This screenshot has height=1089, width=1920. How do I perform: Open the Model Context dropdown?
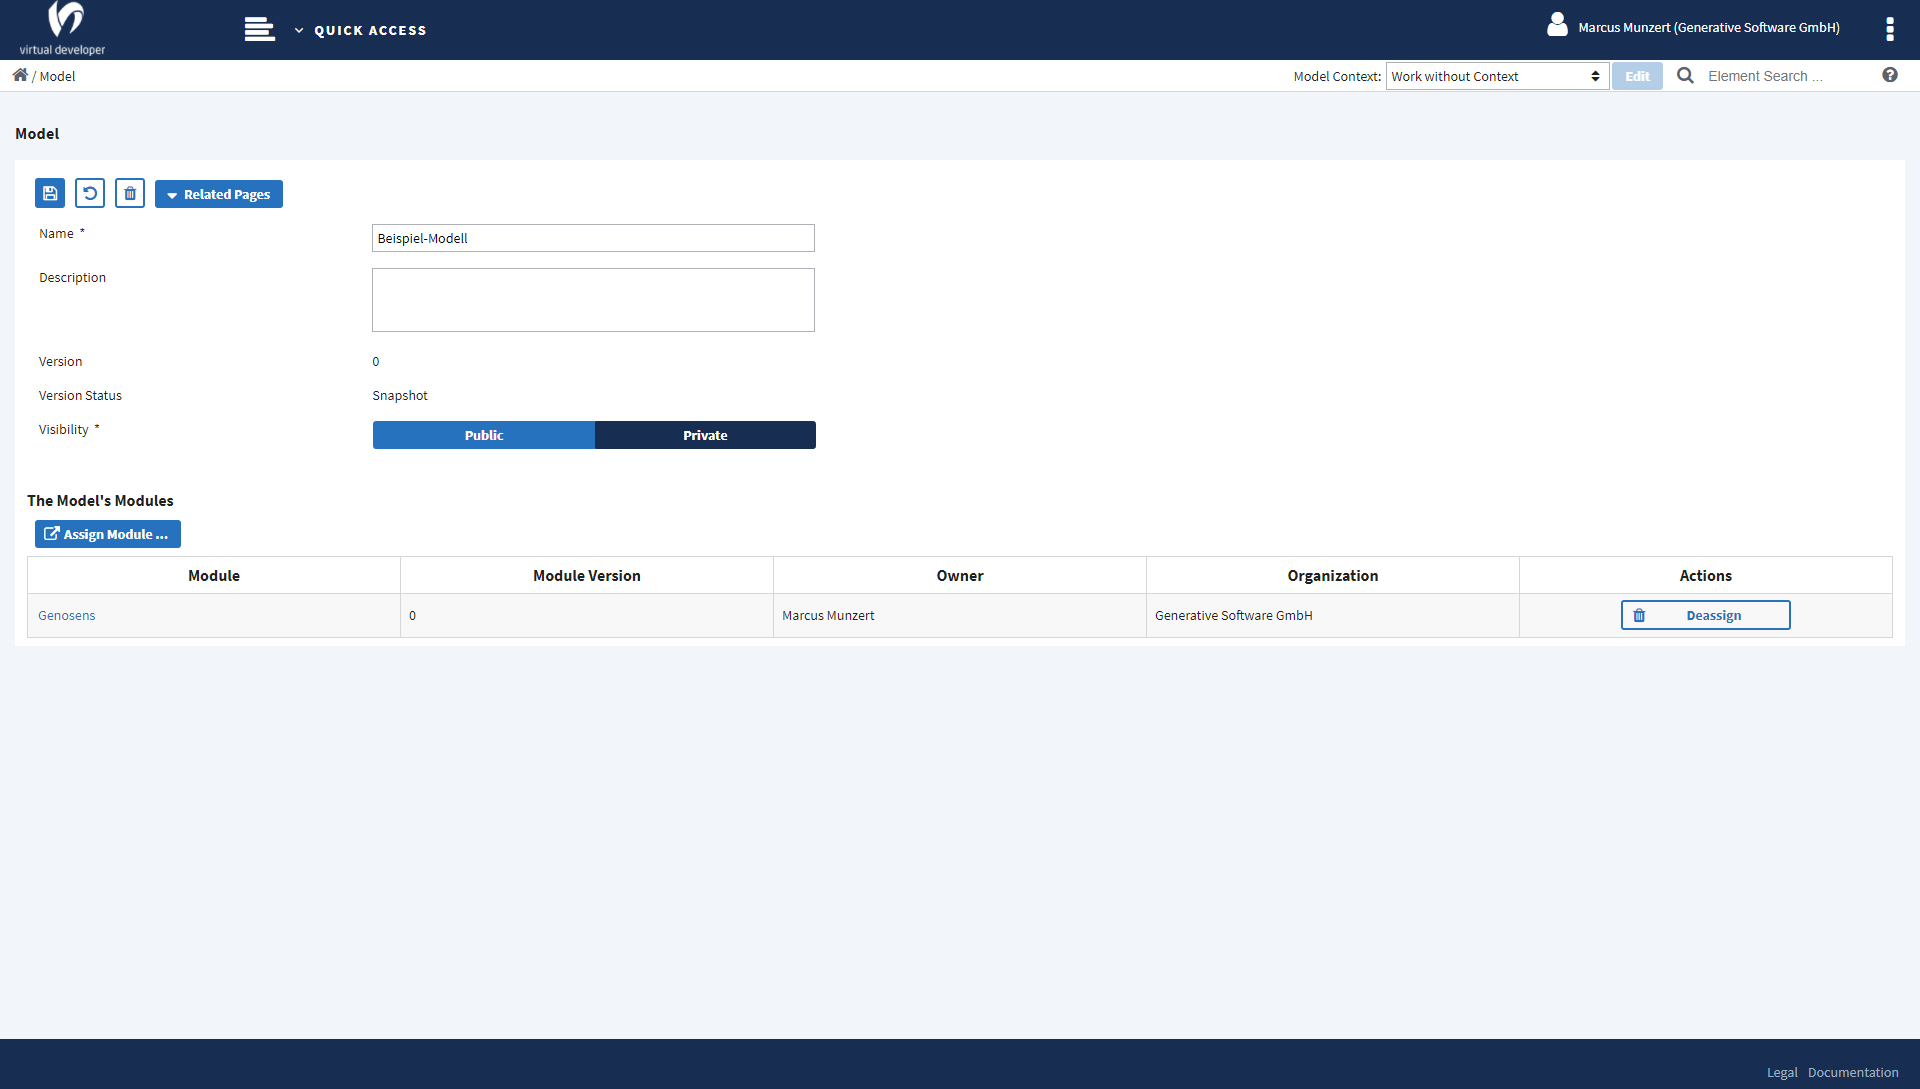[x=1497, y=76]
